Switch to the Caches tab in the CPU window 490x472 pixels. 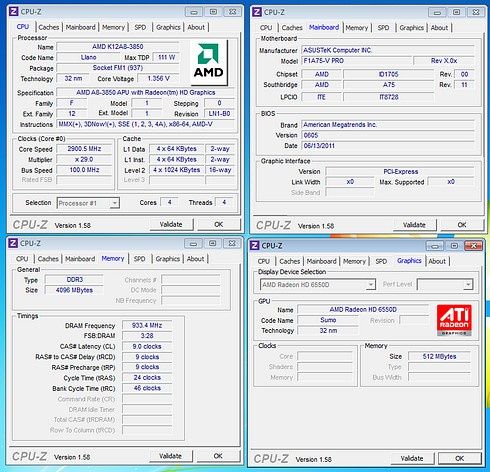49,27
